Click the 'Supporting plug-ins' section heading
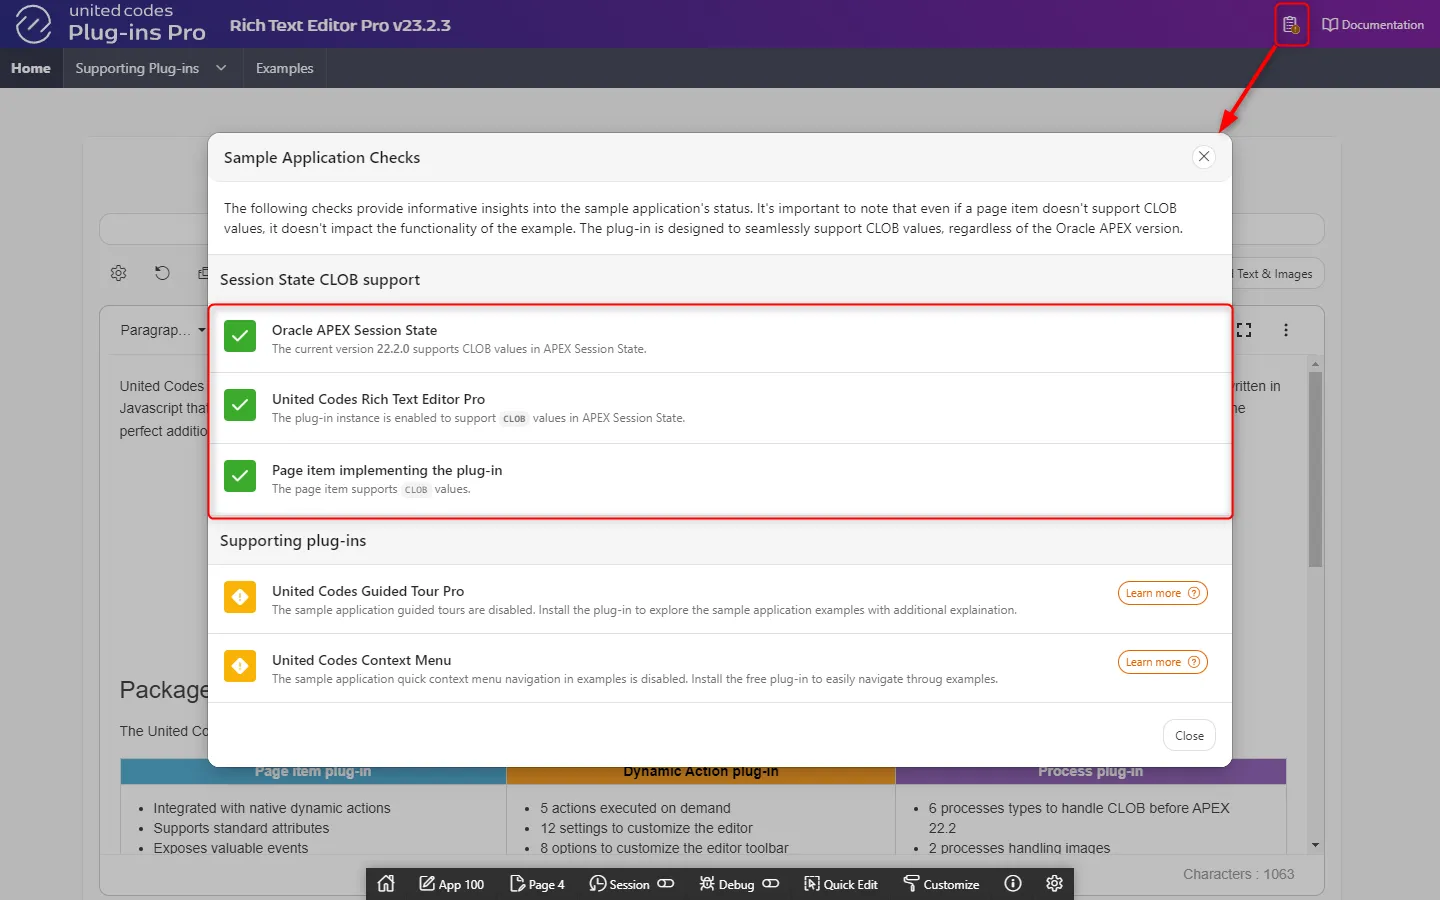Image resolution: width=1440 pixels, height=900 pixels. click(x=293, y=541)
